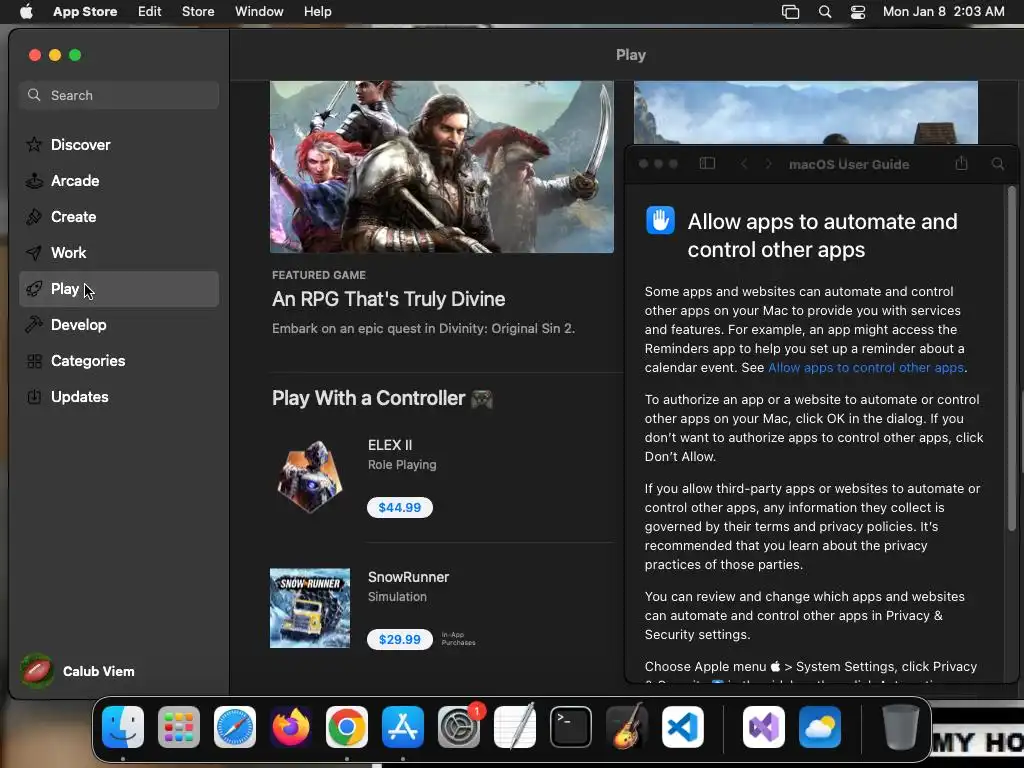Open GarageBand from the Dock
Viewport: 1024px width, 768px height.
click(x=627, y=727)
